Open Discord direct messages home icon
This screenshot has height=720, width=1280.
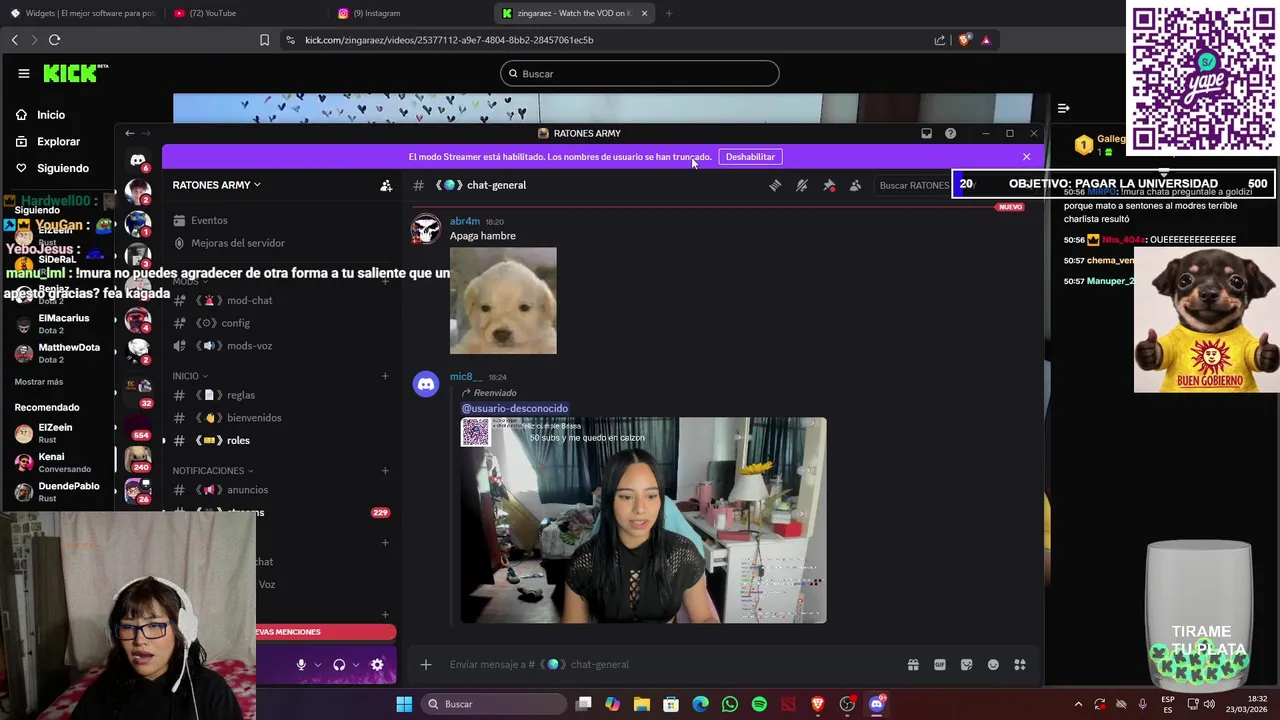tap(138, 160)
